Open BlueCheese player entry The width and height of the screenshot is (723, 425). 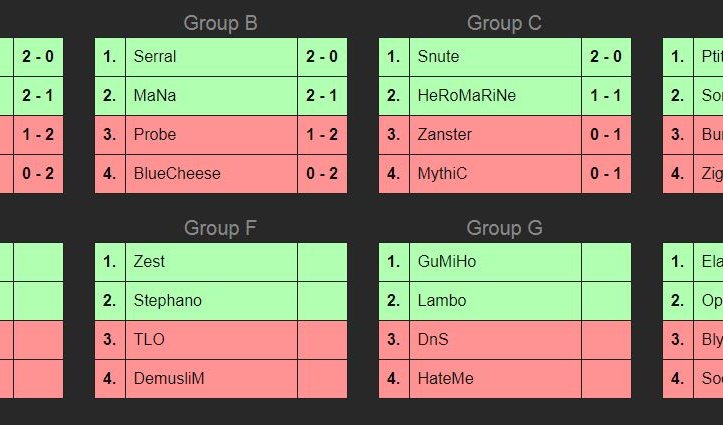tap(177, 174)
